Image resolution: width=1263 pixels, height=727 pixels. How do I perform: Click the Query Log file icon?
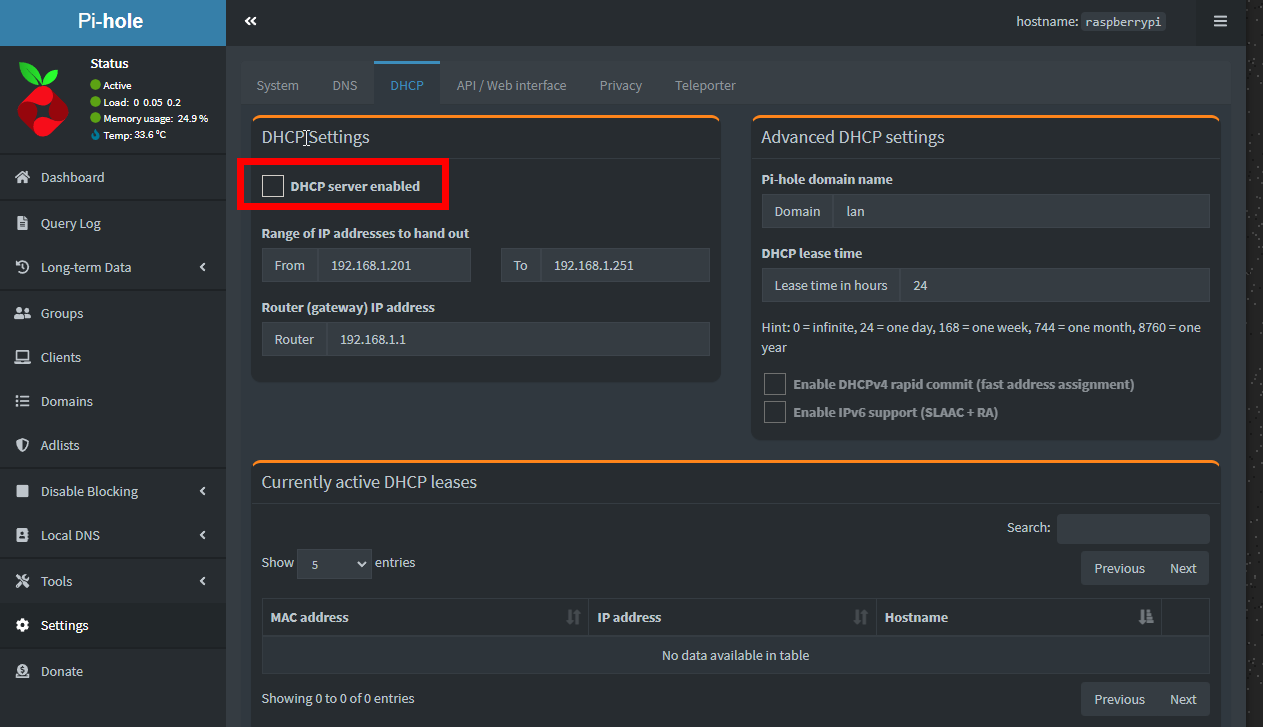pos(22,223)
